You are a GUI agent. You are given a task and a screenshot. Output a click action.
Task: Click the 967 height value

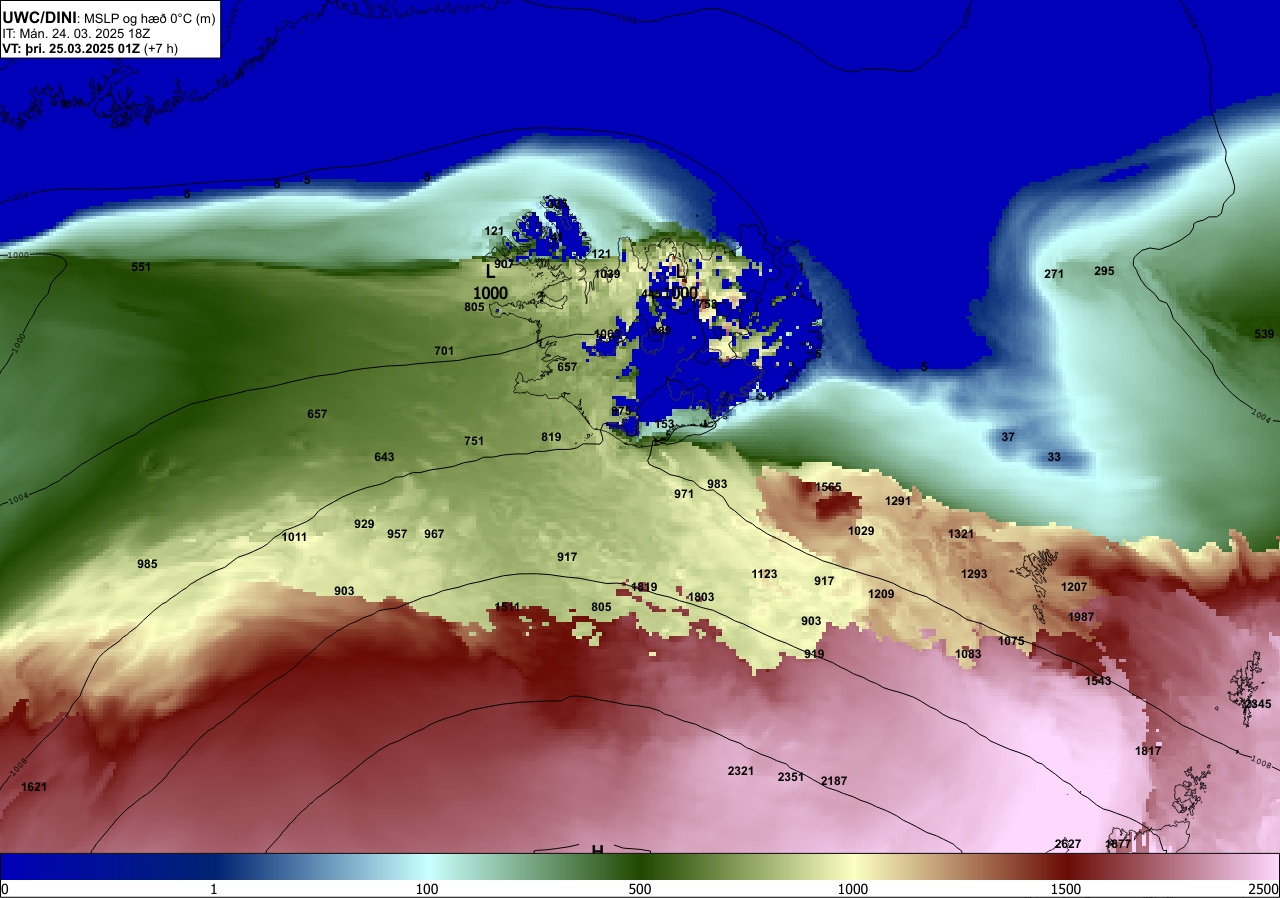click(434, 534)
